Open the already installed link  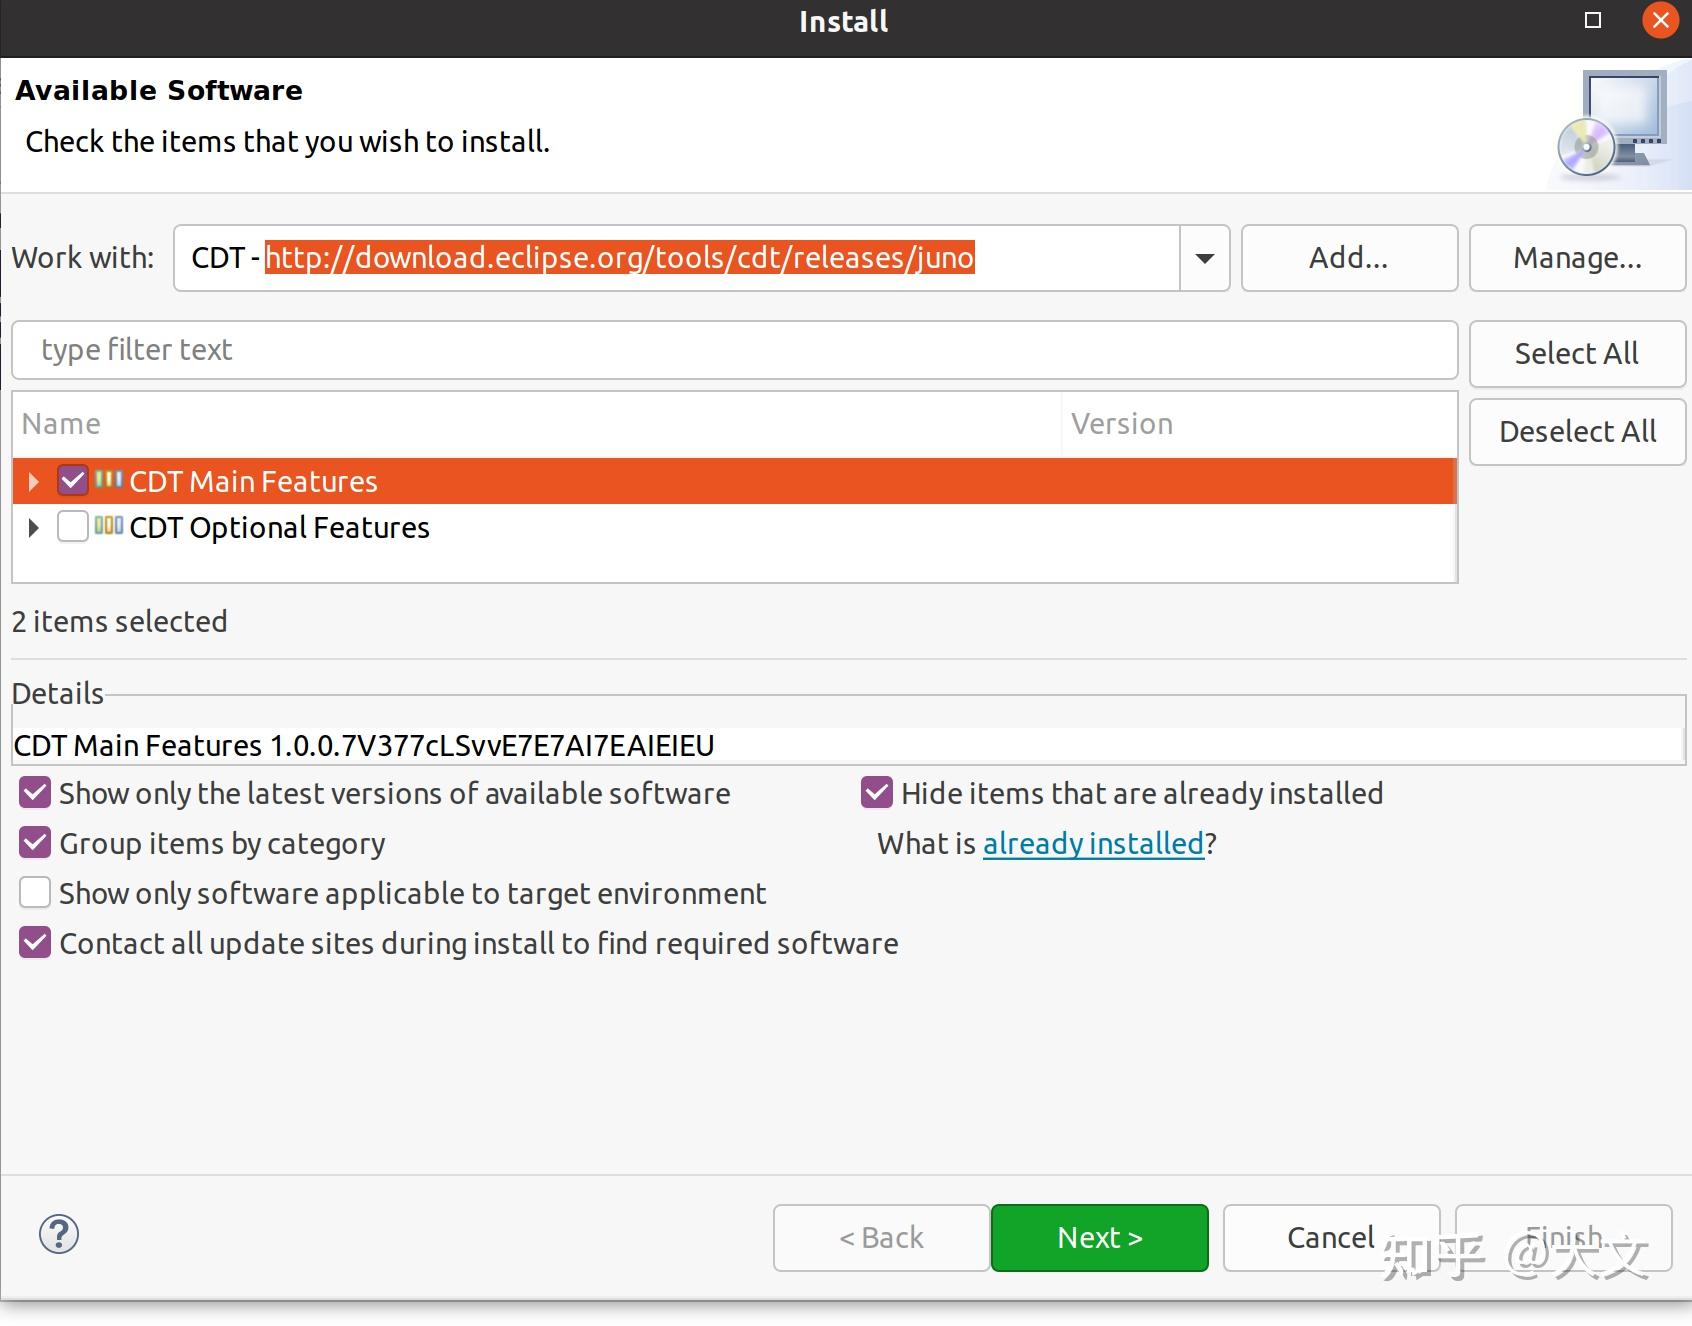point(1094,844)
